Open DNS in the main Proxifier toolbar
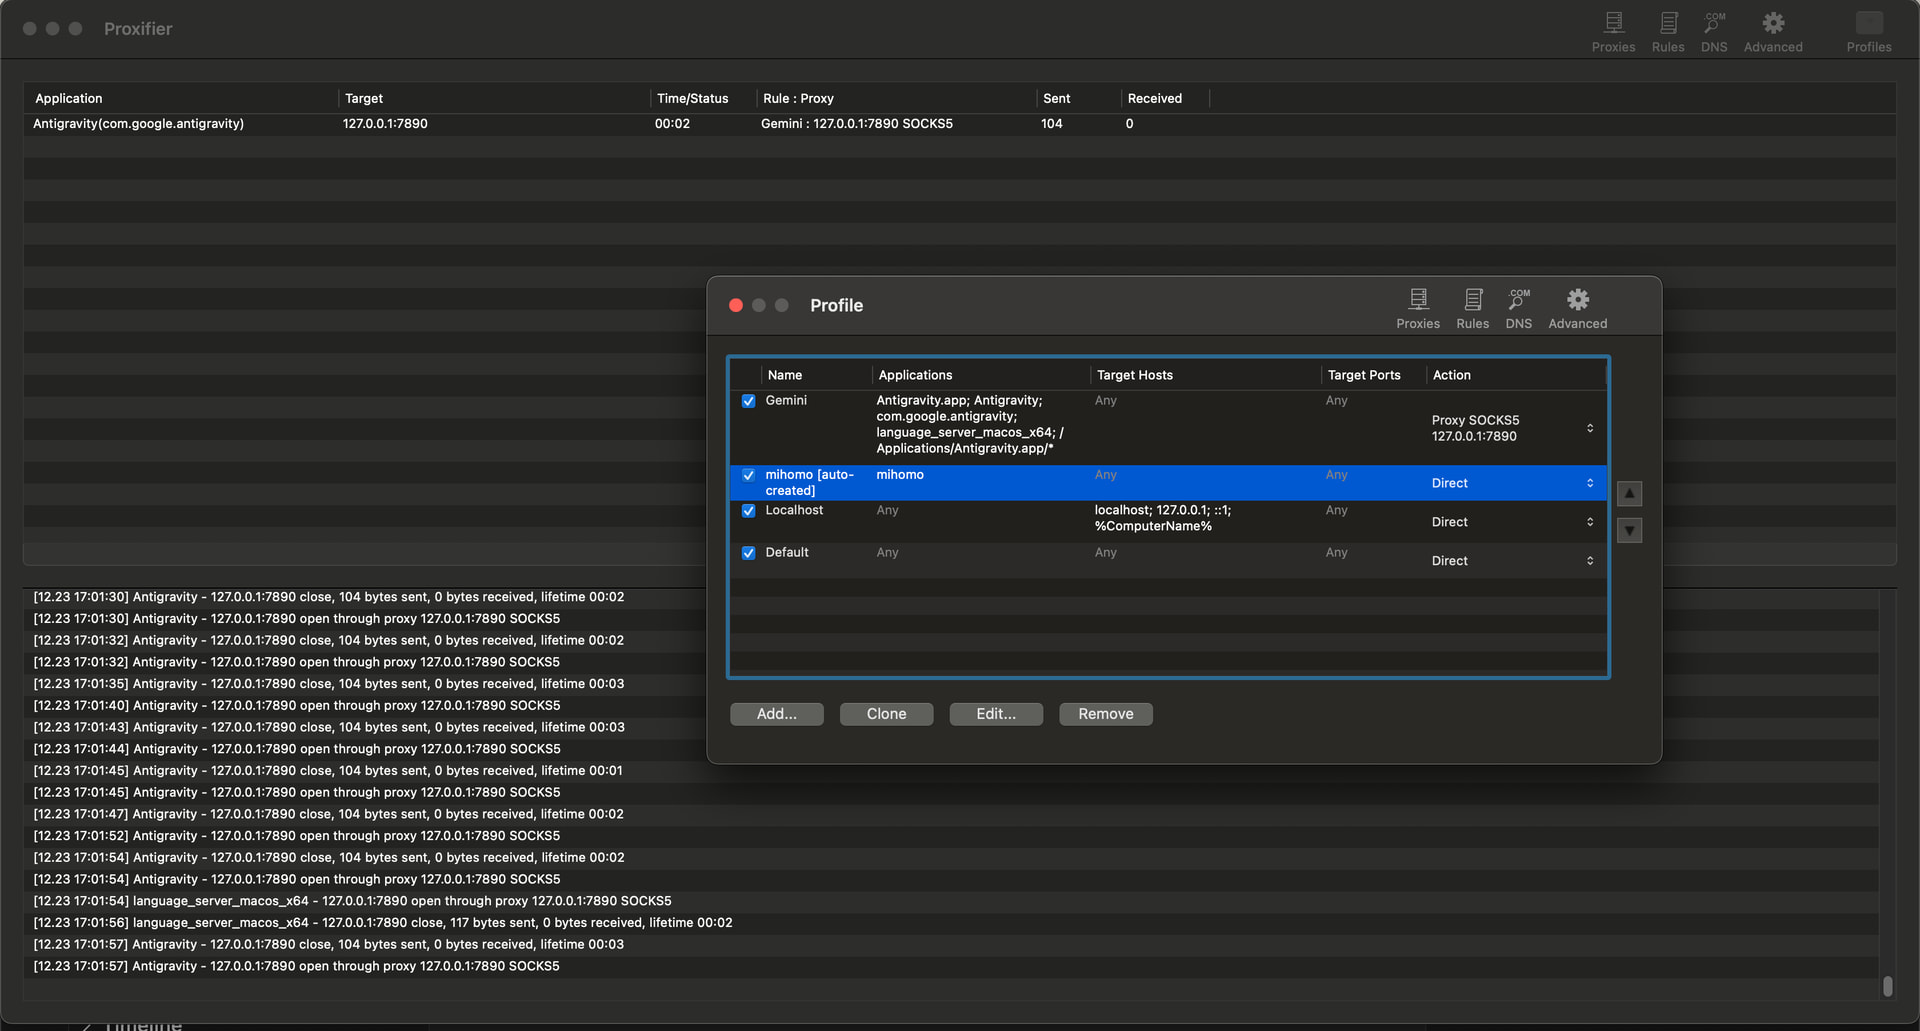This screenshot has width=1920, height=1031. [1713, 32]
